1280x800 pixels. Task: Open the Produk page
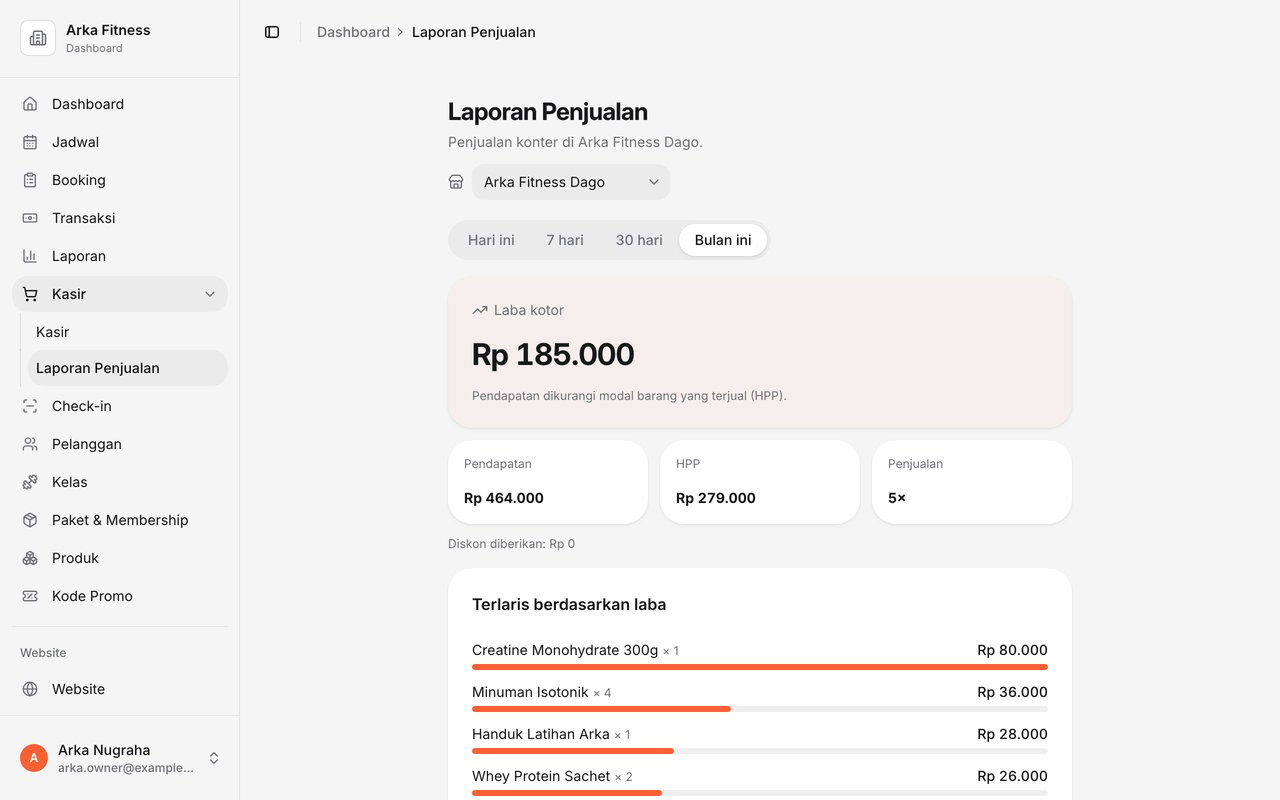tap(120, 558)
